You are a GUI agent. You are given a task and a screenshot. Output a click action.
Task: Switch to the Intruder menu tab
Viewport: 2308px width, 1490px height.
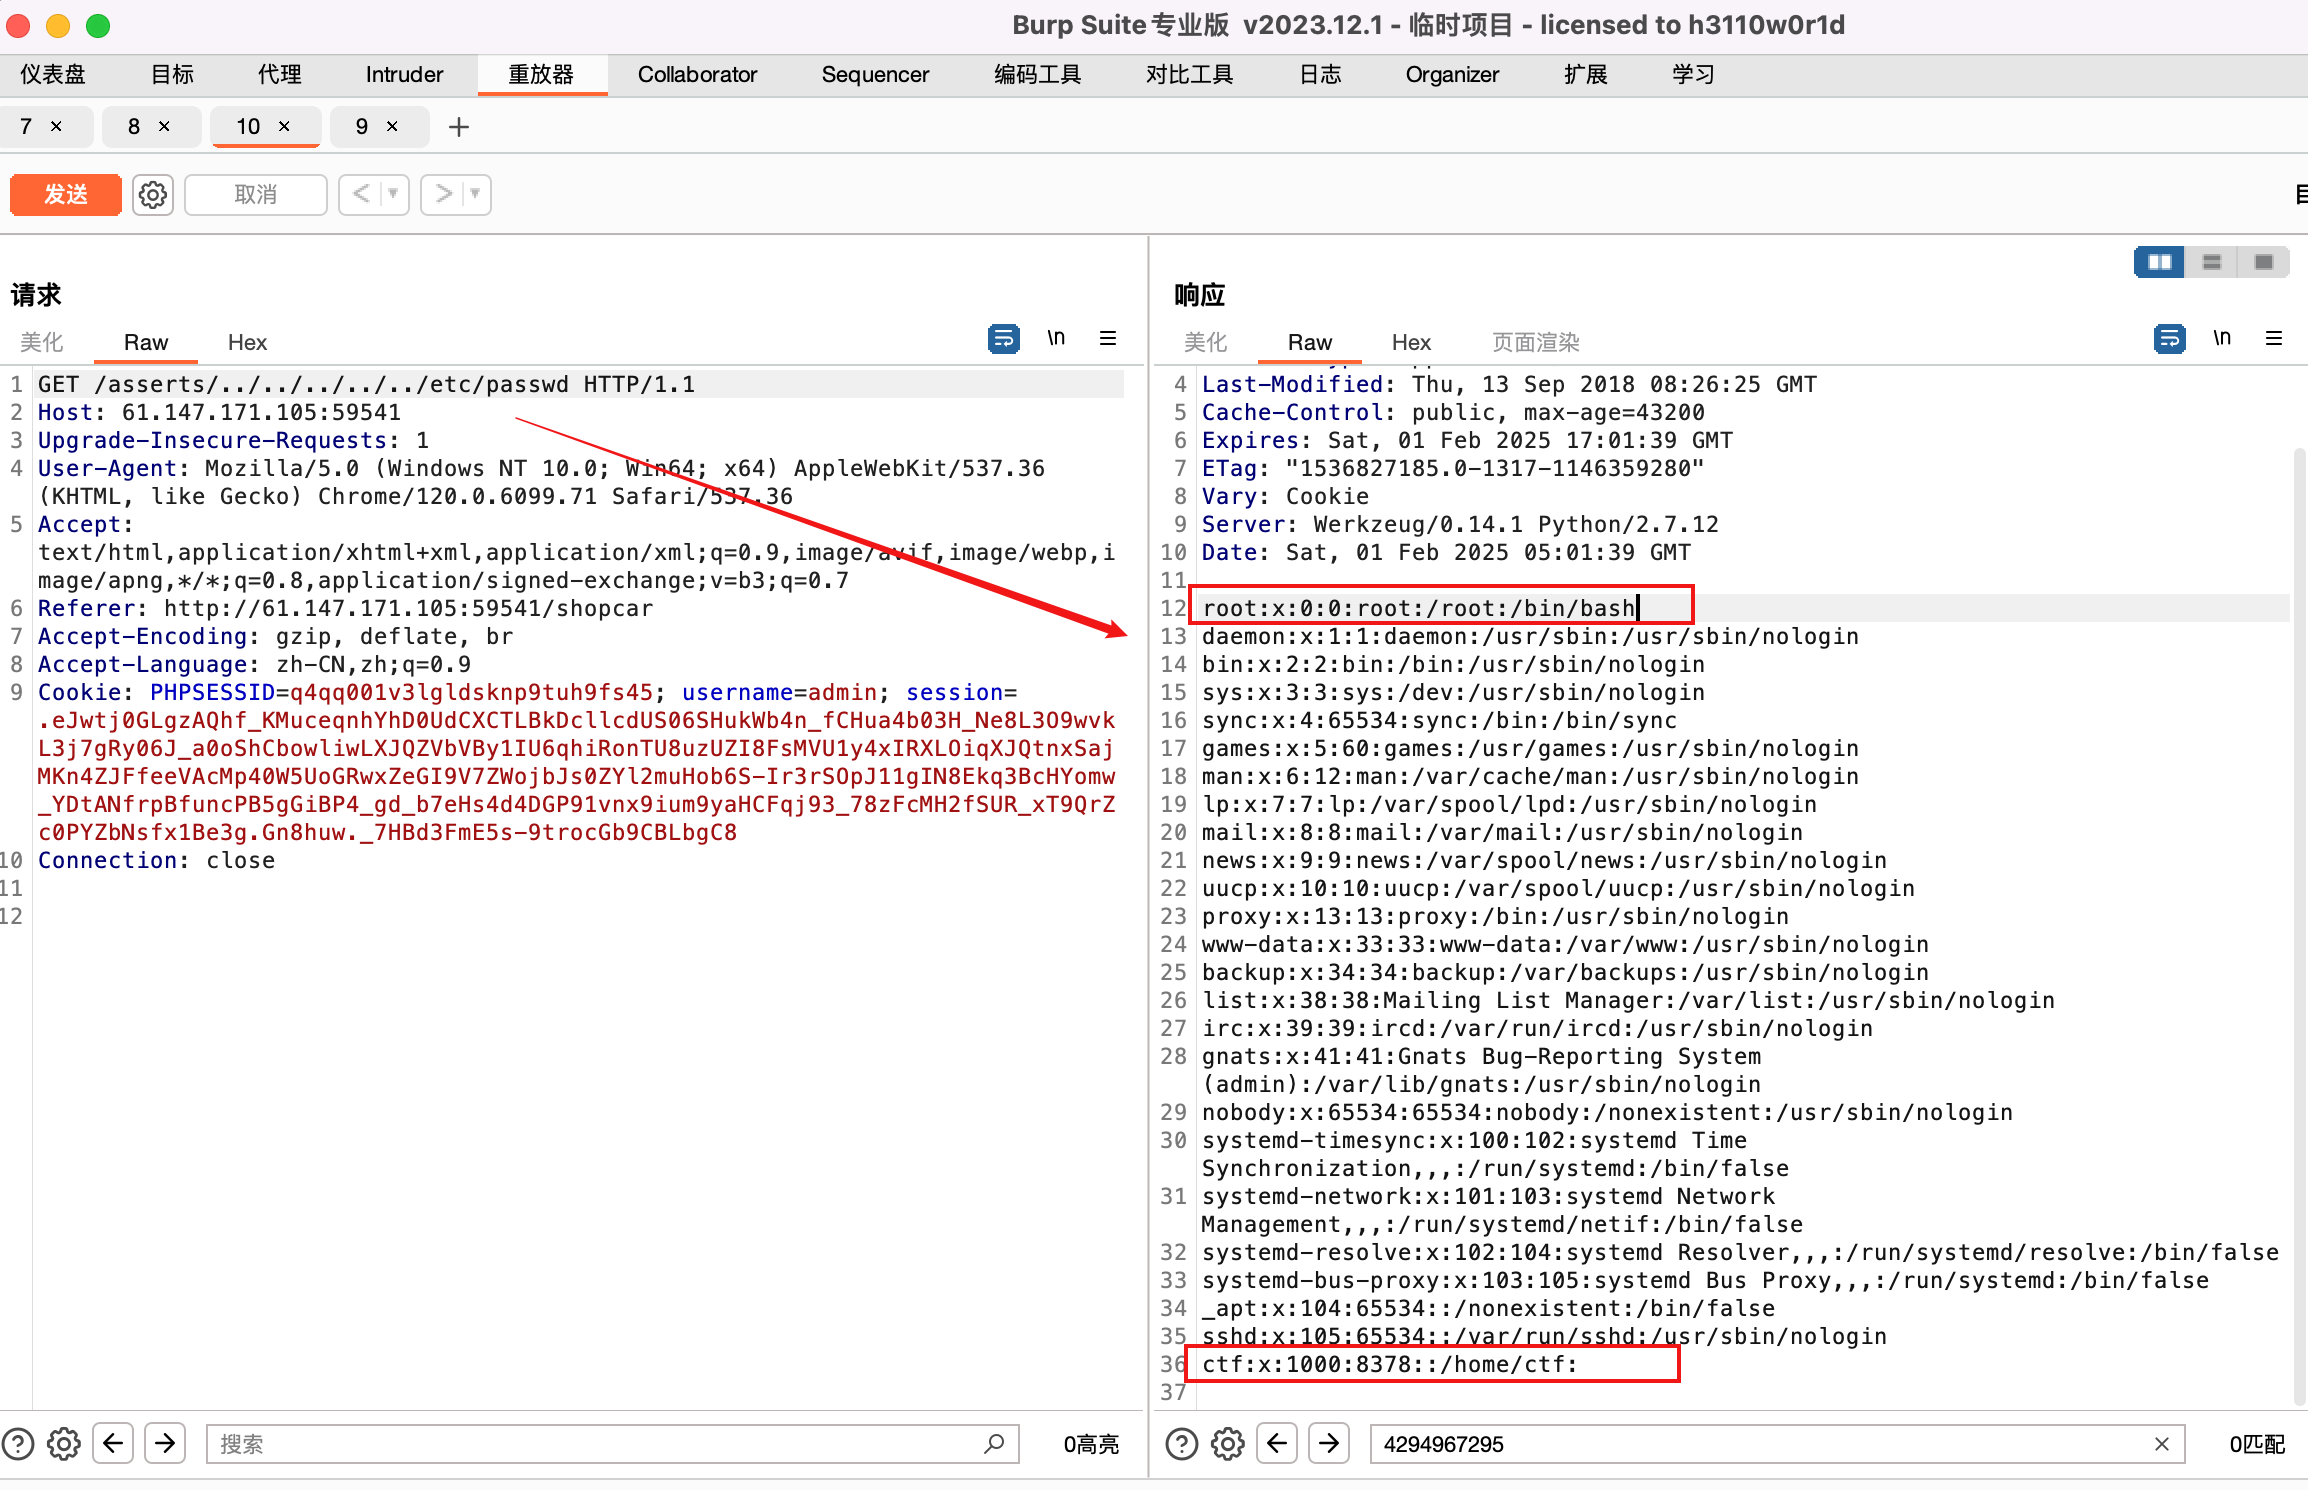click(403, 74)
